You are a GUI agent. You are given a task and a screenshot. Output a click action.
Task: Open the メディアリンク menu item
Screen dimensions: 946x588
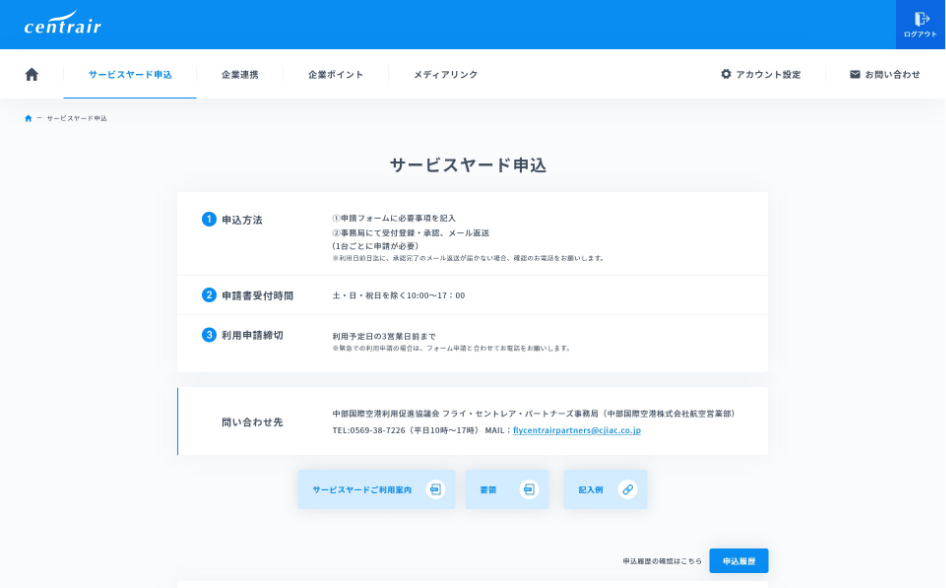click(x=446, y=74)
